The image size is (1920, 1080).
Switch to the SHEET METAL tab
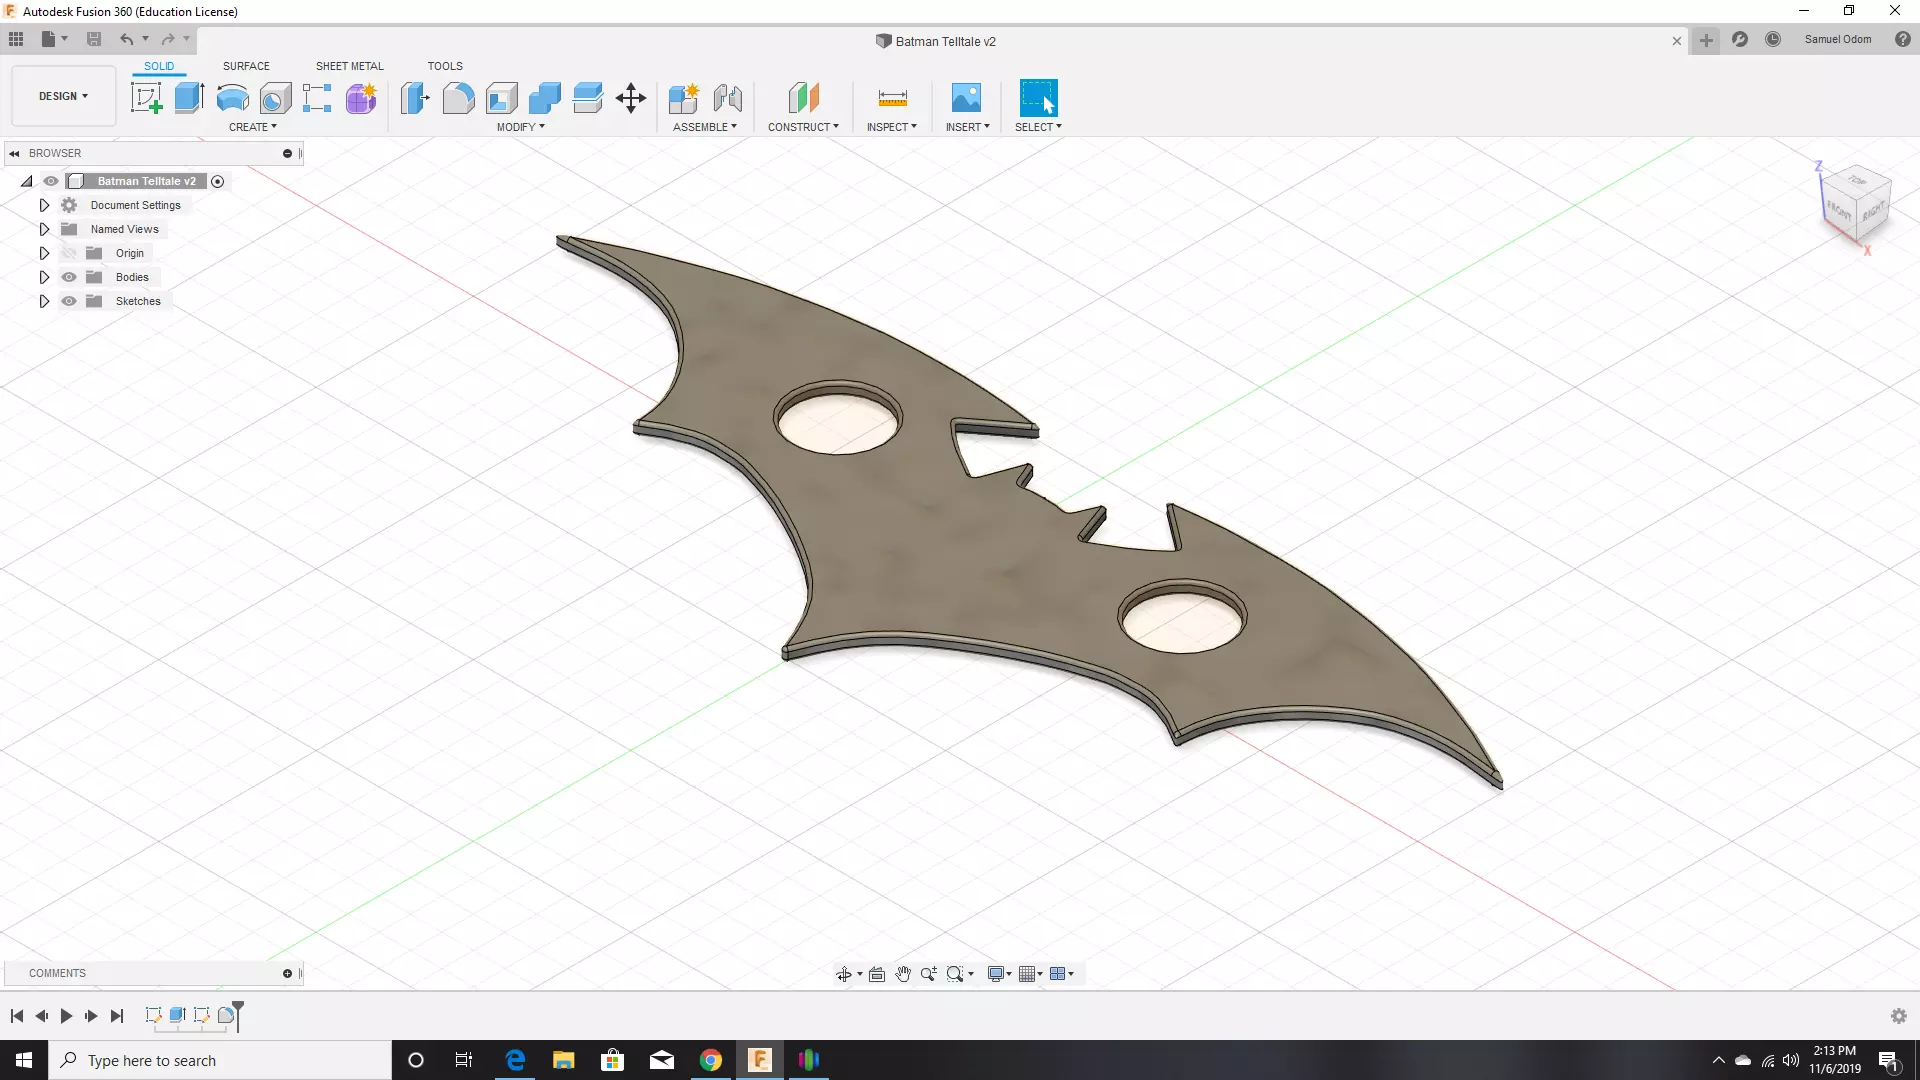click(x=349, y=66)
